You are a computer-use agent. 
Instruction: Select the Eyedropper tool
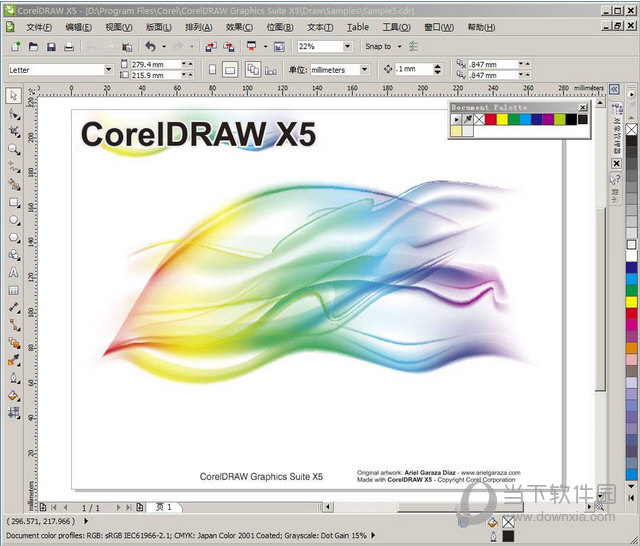coord(14,360)
